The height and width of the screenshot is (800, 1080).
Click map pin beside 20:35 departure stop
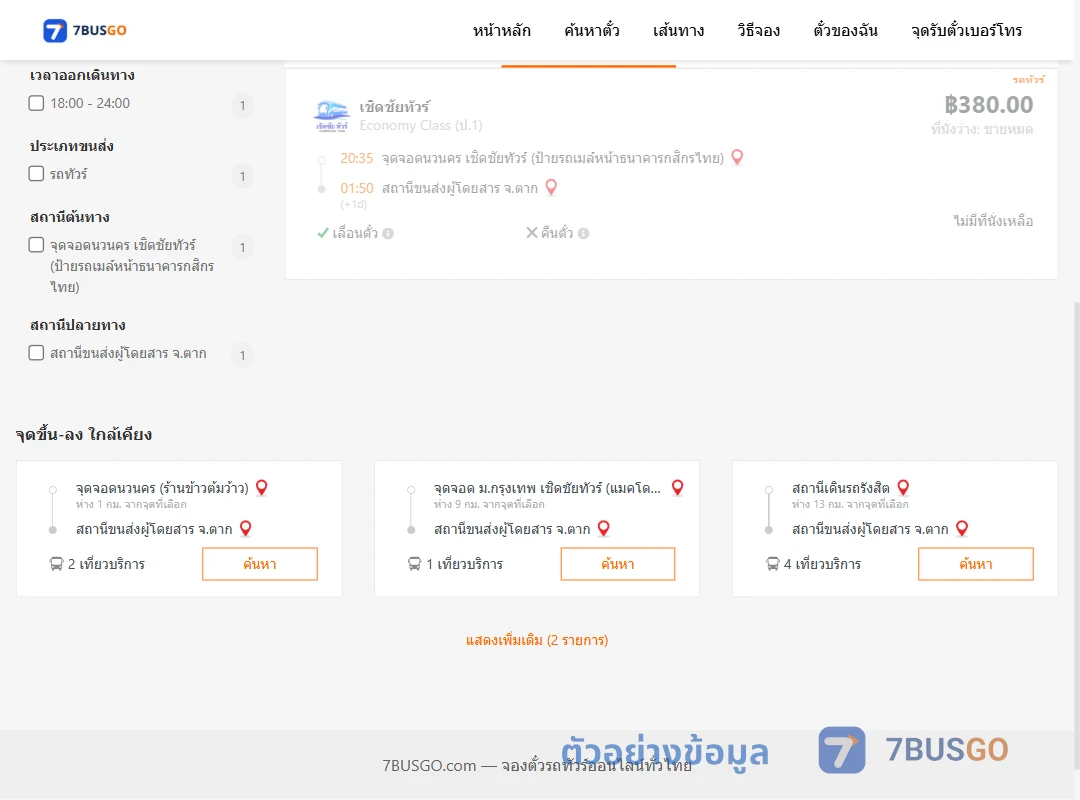[737, 157]
